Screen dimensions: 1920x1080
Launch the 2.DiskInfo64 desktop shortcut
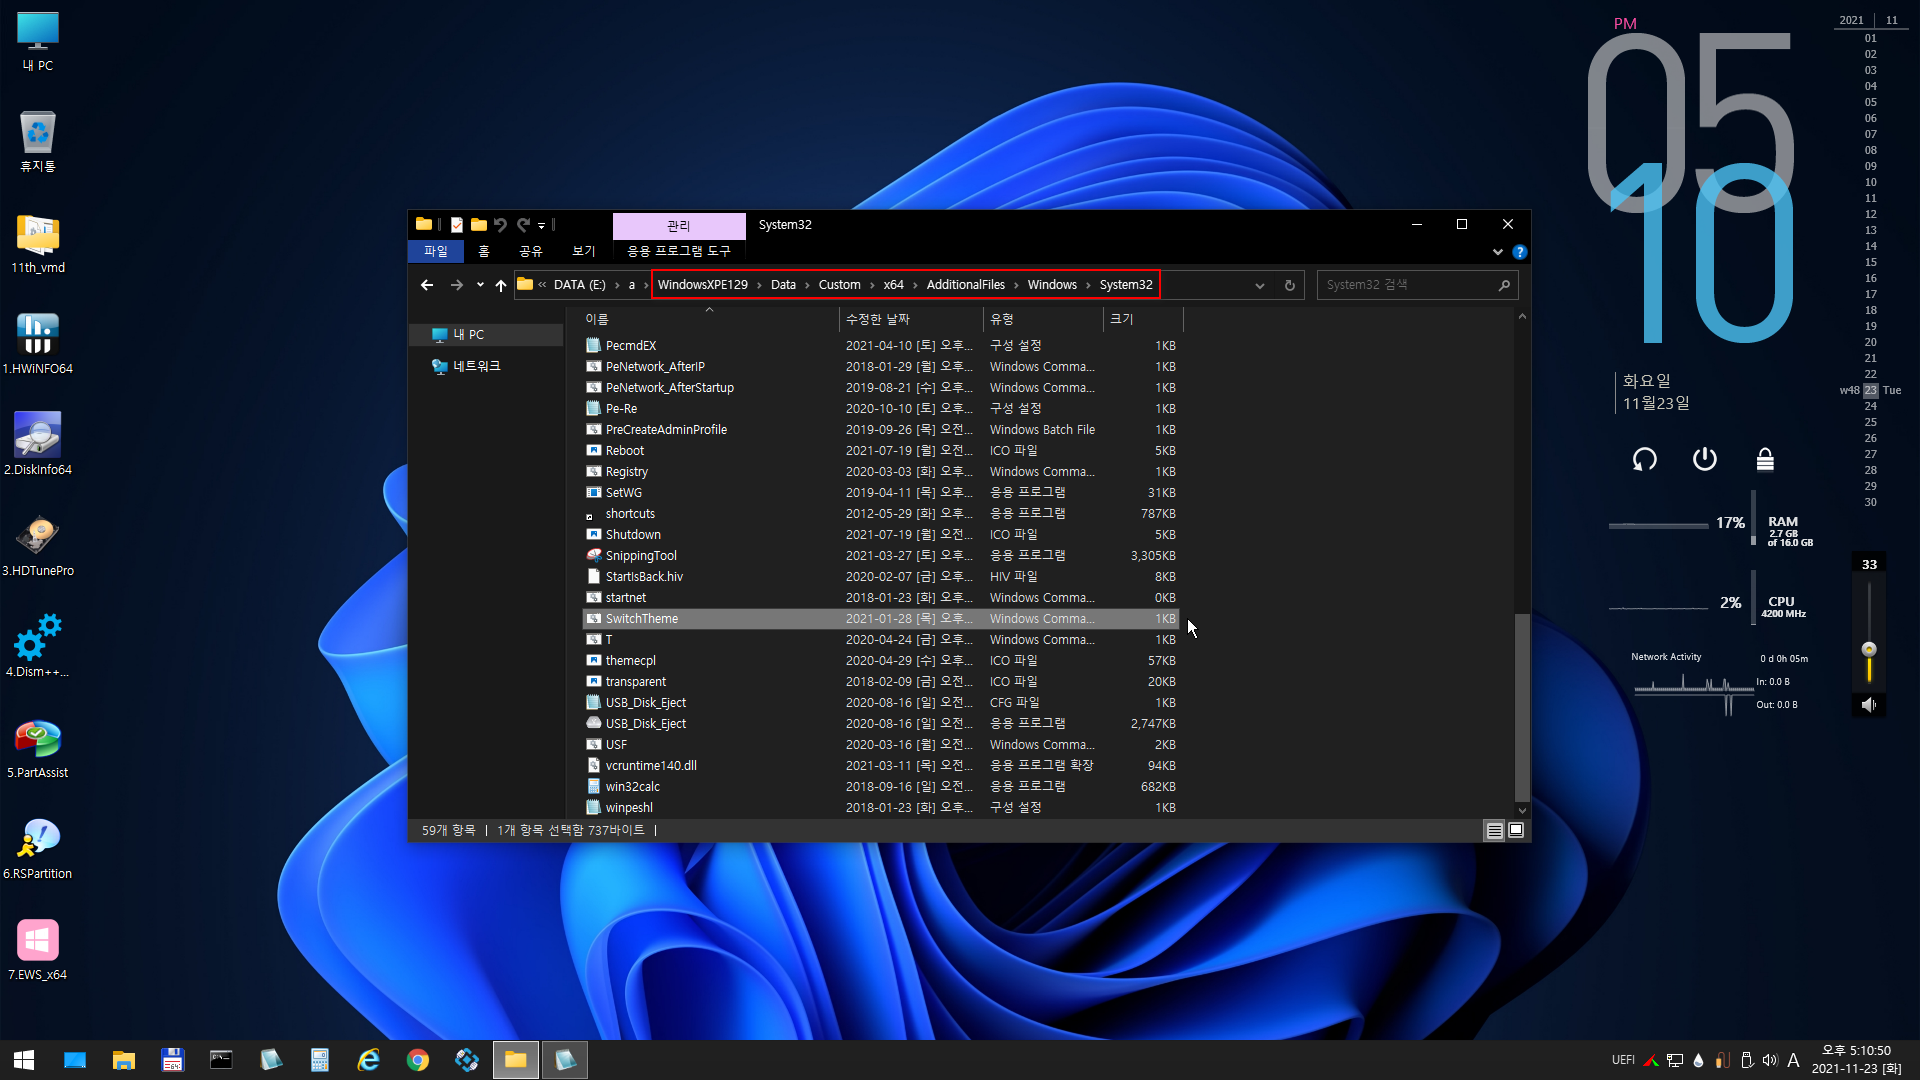(x=38, y=445)
